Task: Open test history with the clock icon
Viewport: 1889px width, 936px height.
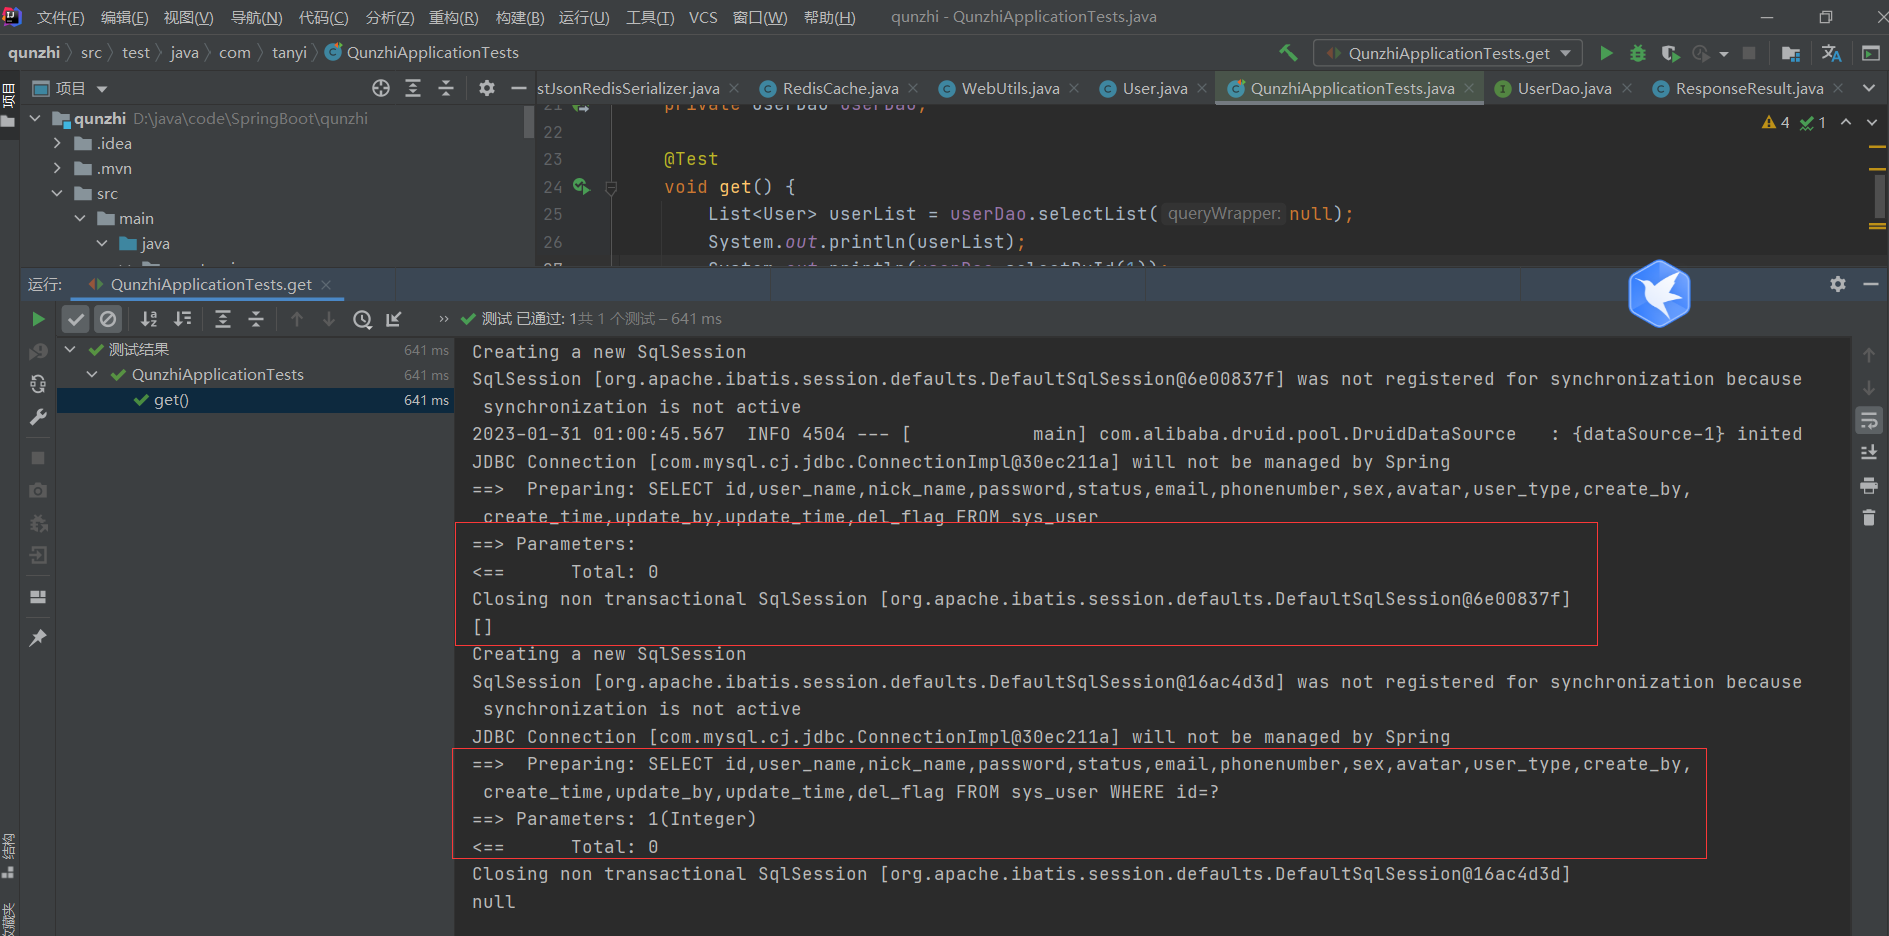Action: [x=362, y=318]
